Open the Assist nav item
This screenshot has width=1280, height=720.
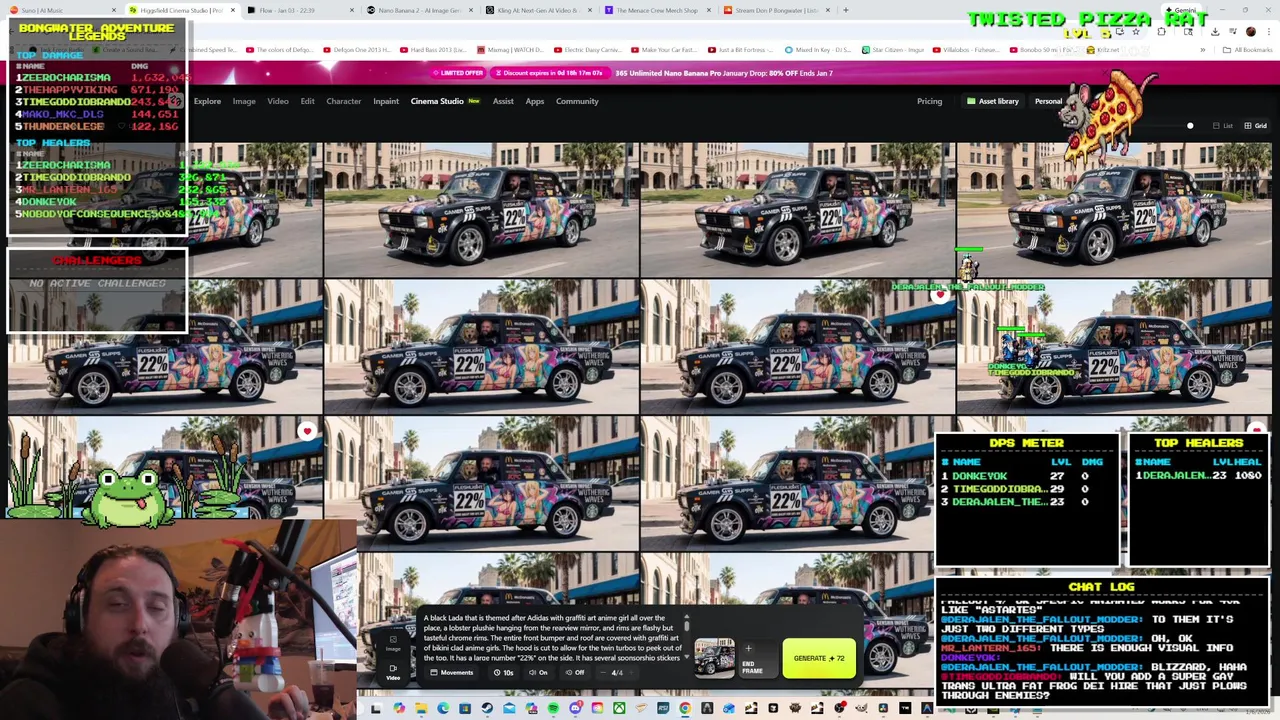pyautogui.click(x=503, y=101)
